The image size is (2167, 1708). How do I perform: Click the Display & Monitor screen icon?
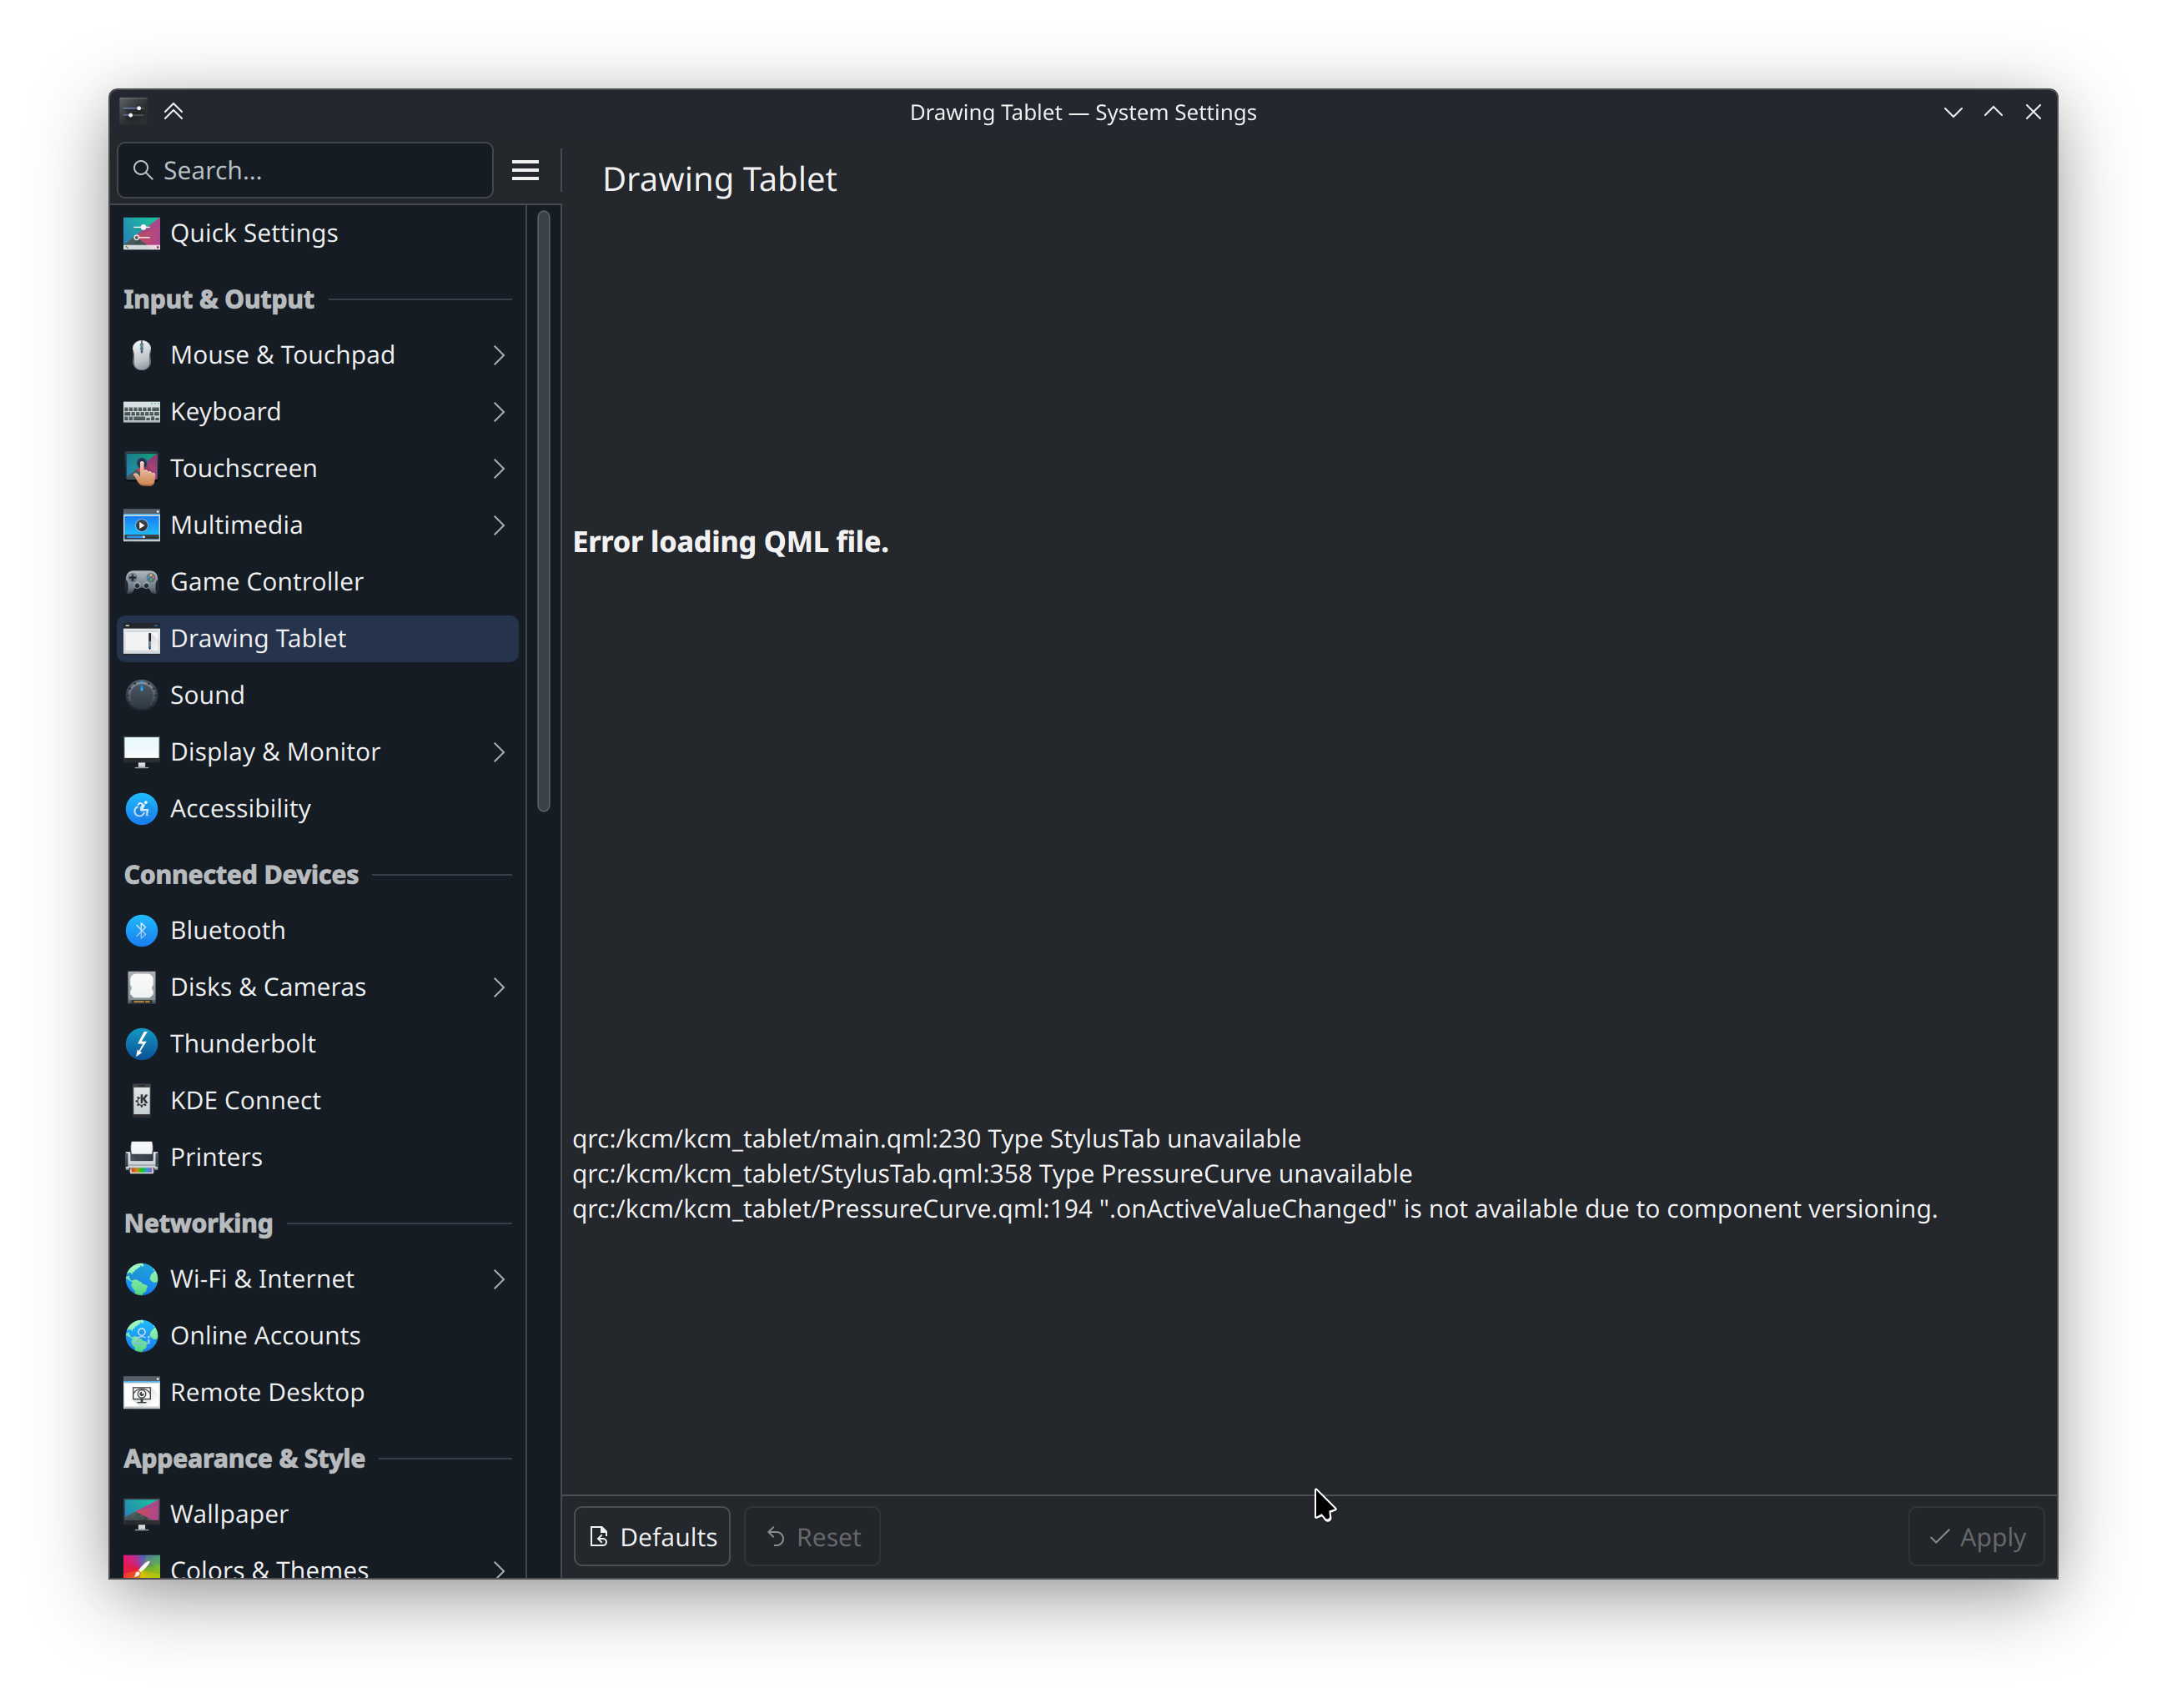[x=141, y=752]
